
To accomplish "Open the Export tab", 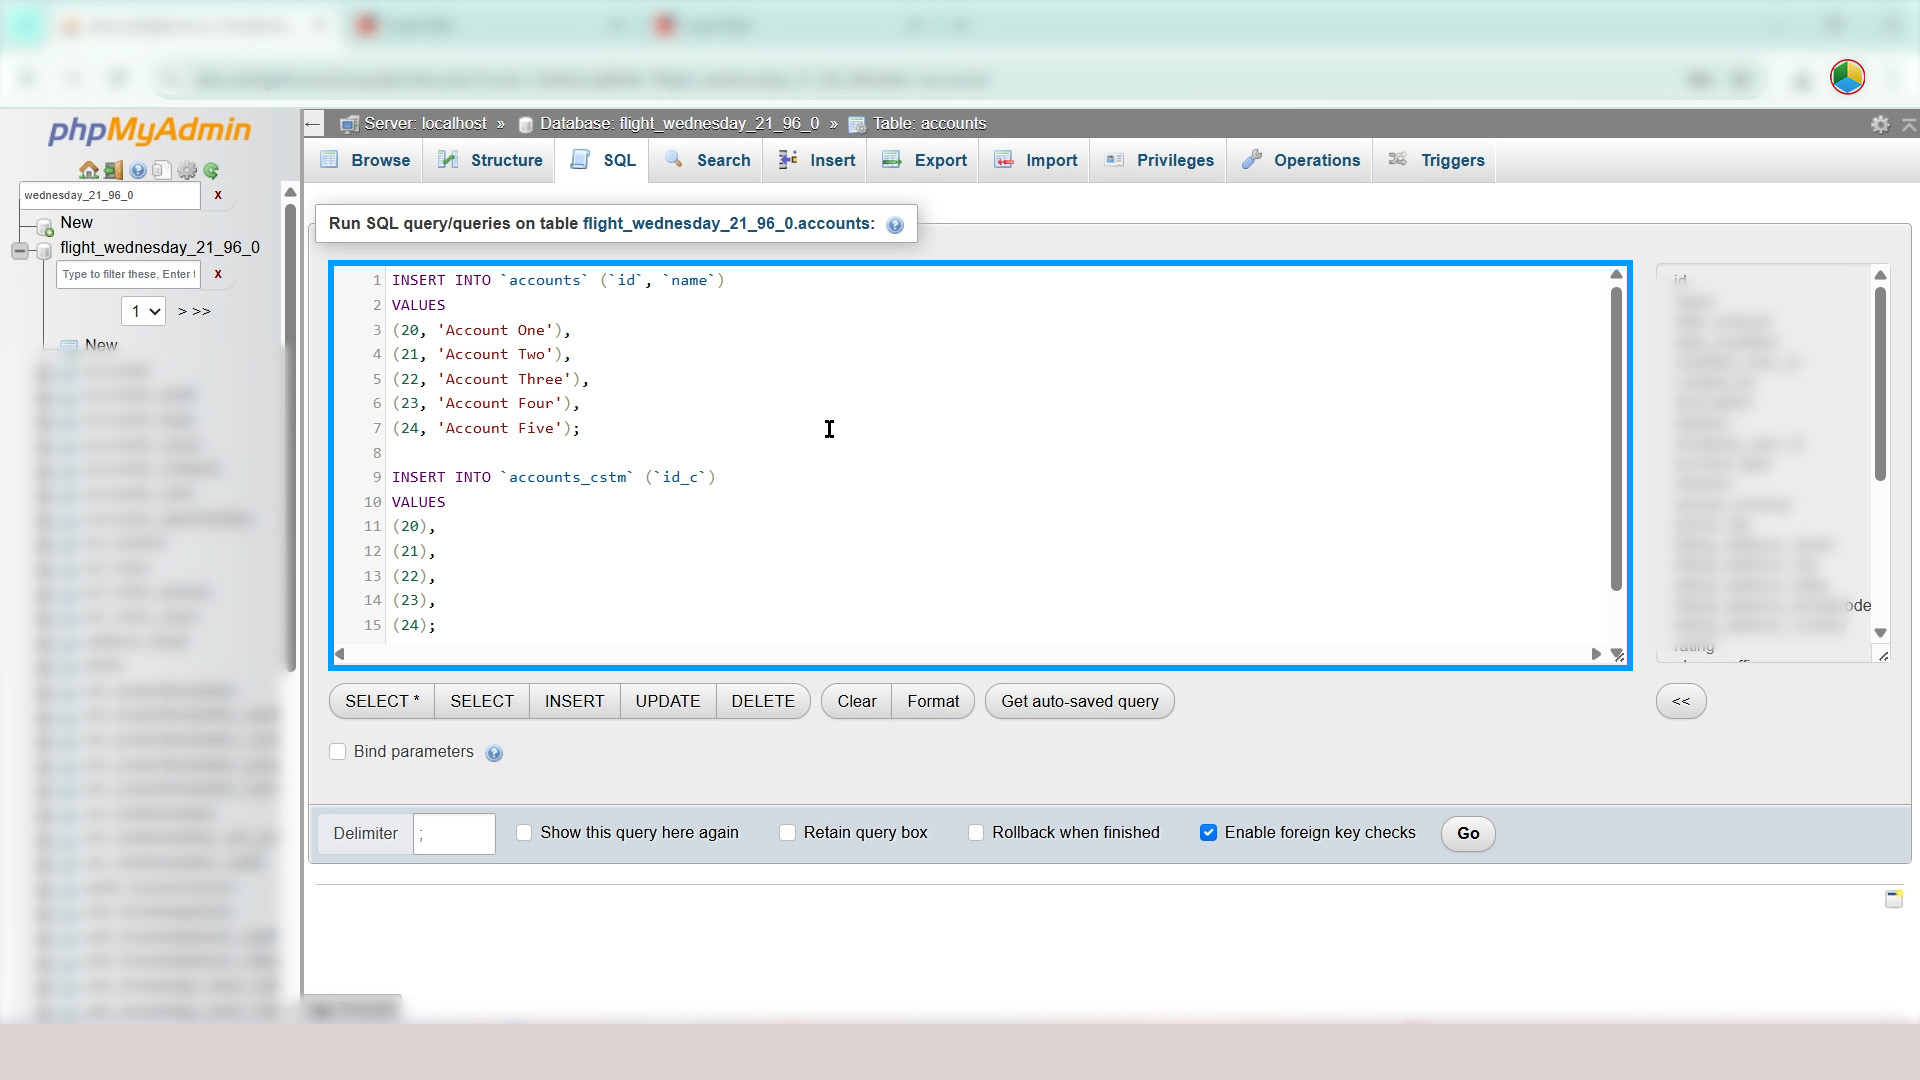I will click(924, 160).
